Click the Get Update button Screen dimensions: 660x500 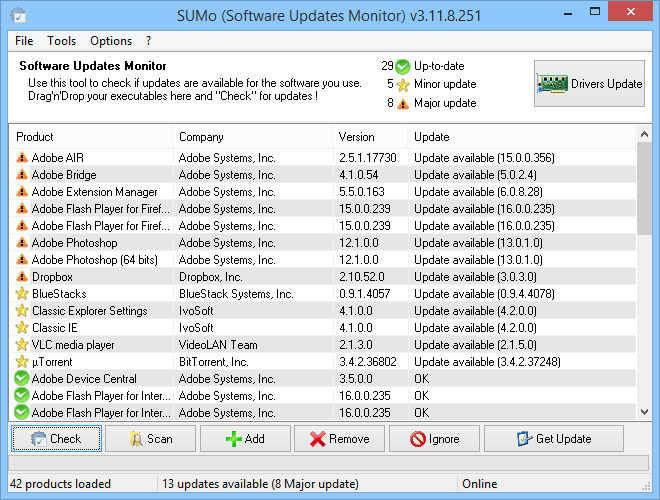pos(554,439)
